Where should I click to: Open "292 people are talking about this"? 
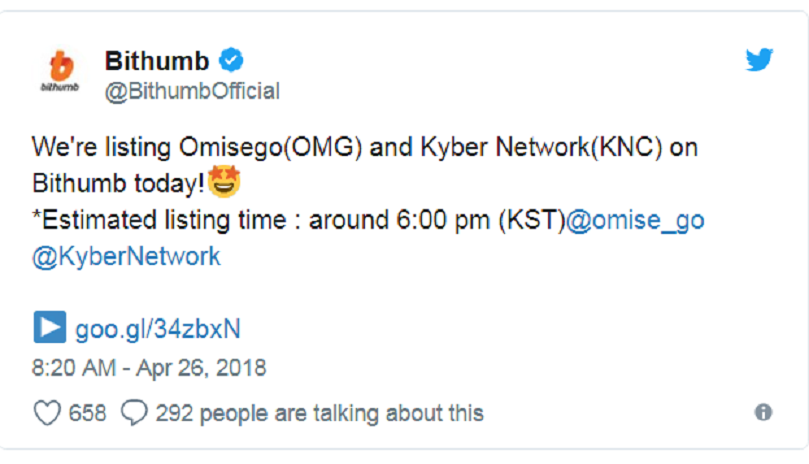pos(319,412)
